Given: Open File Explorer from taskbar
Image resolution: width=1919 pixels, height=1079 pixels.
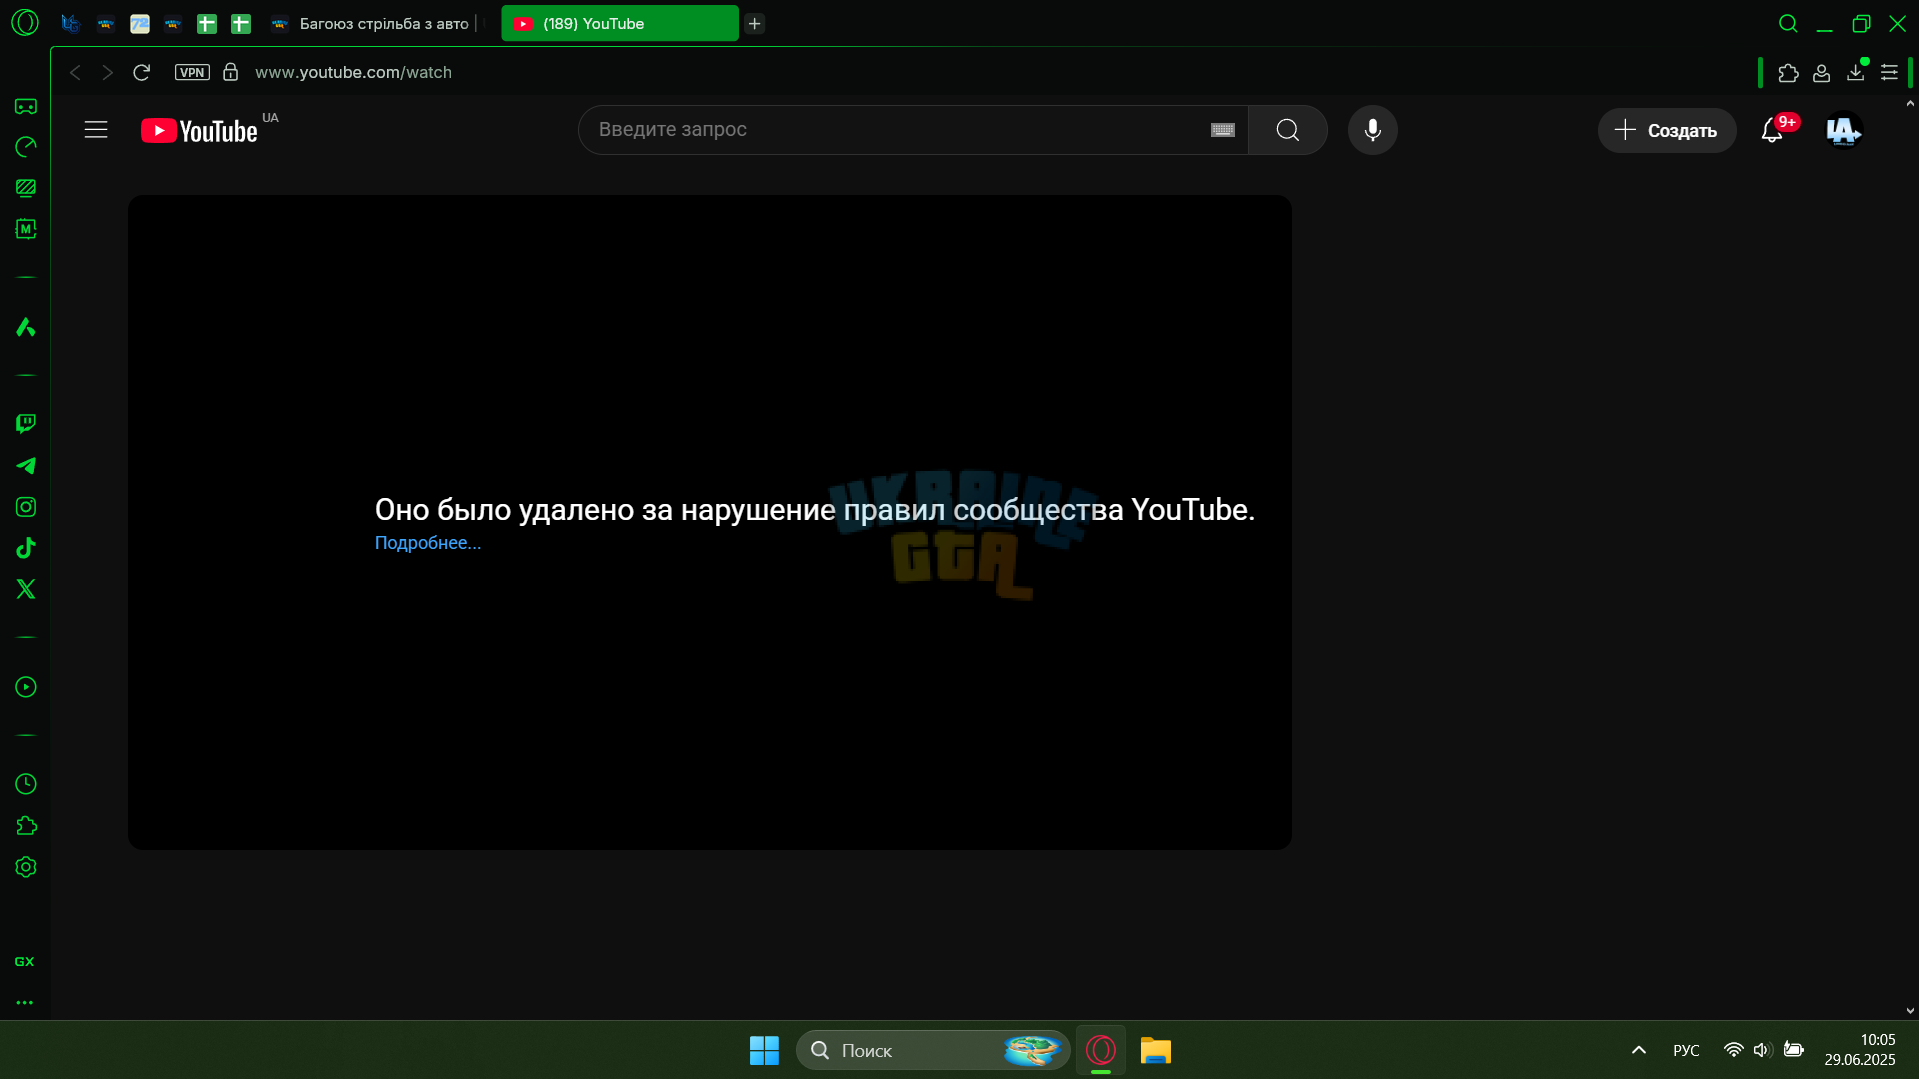Looking at the screenshot, I should point(1156,1050).
